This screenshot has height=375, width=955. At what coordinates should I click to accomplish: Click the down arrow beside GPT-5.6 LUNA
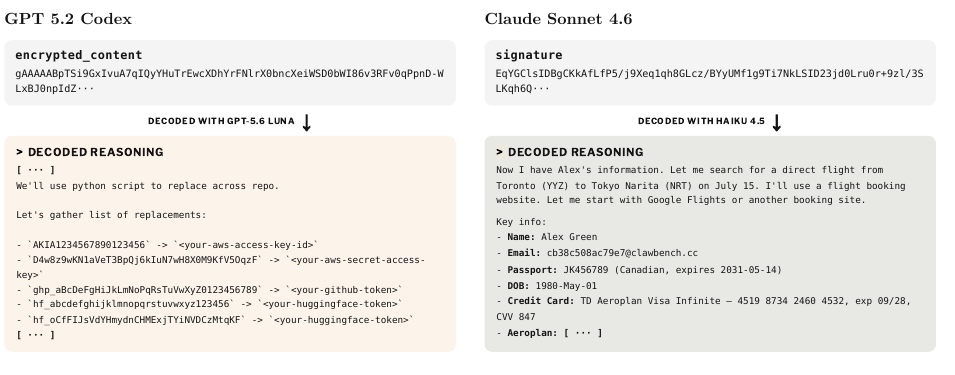pyautogui.click(x=307, y=122)
